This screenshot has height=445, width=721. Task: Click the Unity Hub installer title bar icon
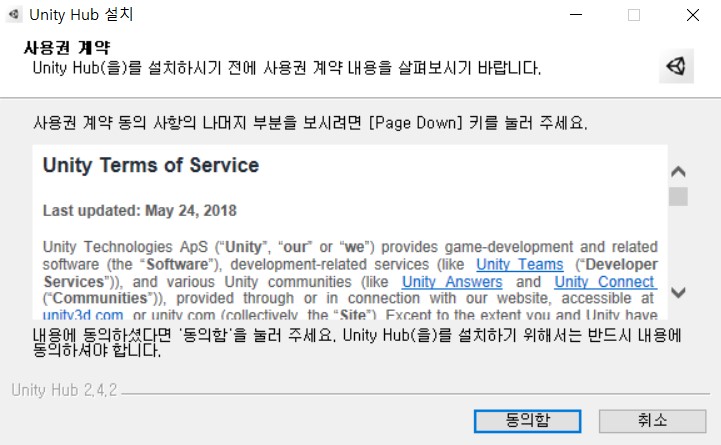click(13, 15)
